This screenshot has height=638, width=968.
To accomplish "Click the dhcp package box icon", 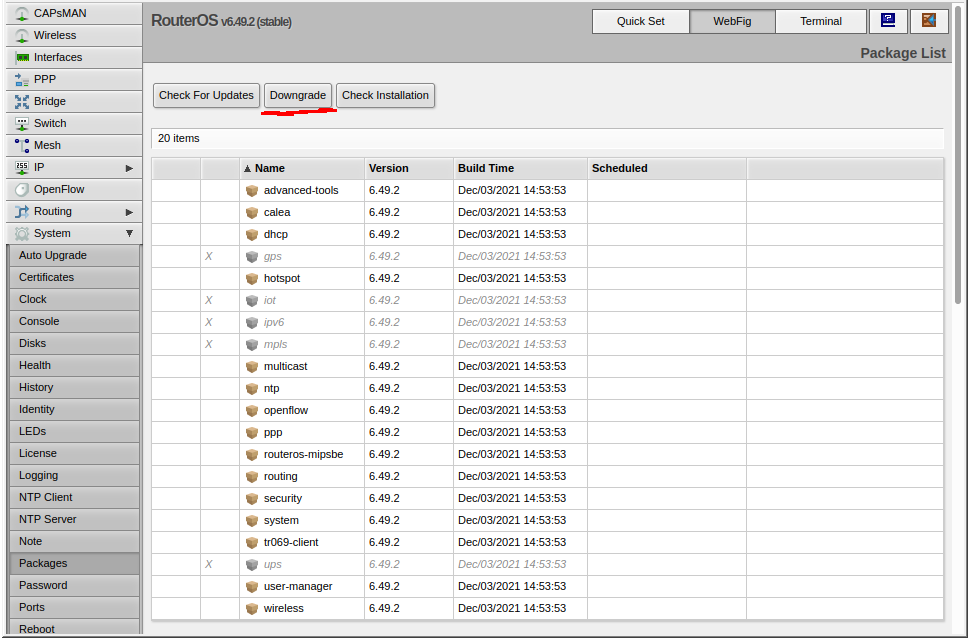I will [251, 235].
